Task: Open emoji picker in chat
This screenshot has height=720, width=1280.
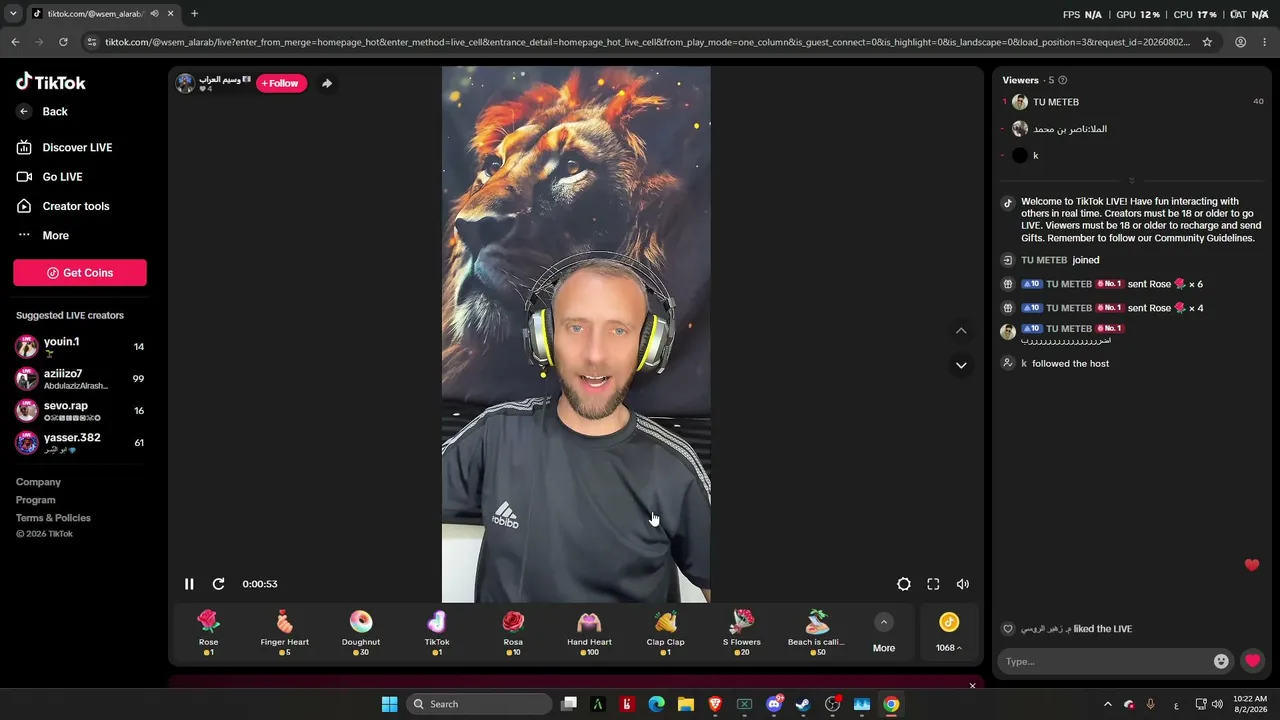Action: click(x=1221, y=661)
